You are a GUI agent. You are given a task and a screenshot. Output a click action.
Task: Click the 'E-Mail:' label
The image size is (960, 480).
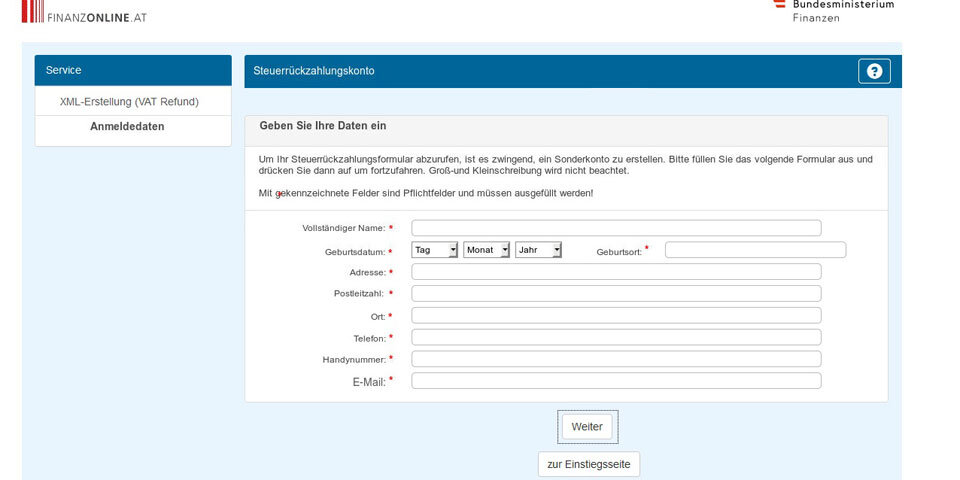click(x=369, y=382)
